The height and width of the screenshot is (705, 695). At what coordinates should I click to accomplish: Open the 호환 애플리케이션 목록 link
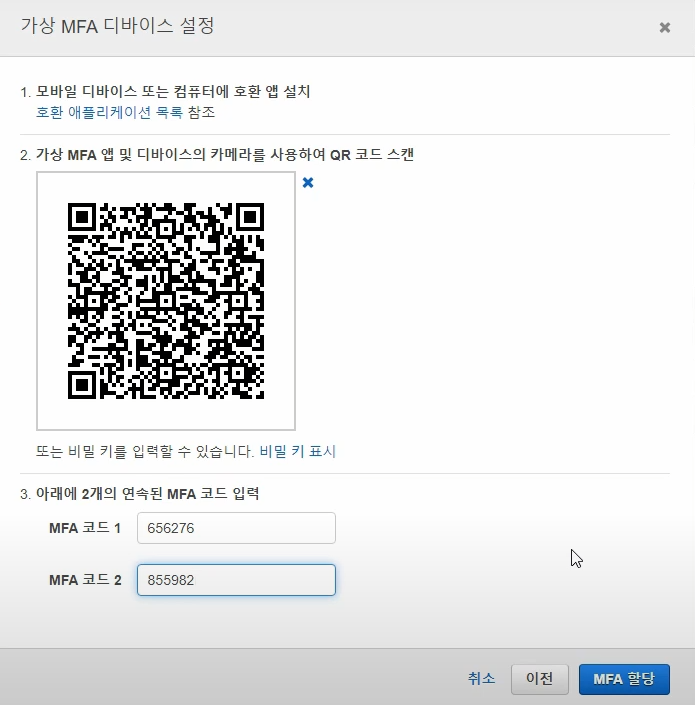tap(109, 112)
